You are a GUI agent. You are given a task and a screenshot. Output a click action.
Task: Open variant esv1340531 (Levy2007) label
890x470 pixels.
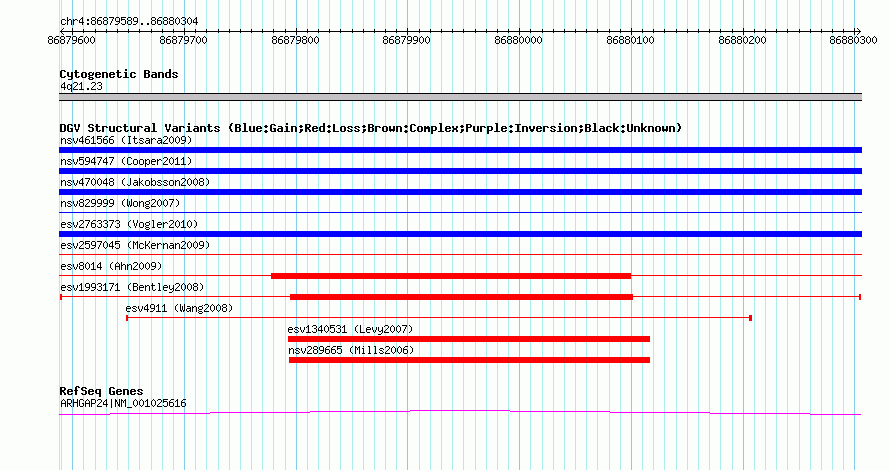(350, 329)
